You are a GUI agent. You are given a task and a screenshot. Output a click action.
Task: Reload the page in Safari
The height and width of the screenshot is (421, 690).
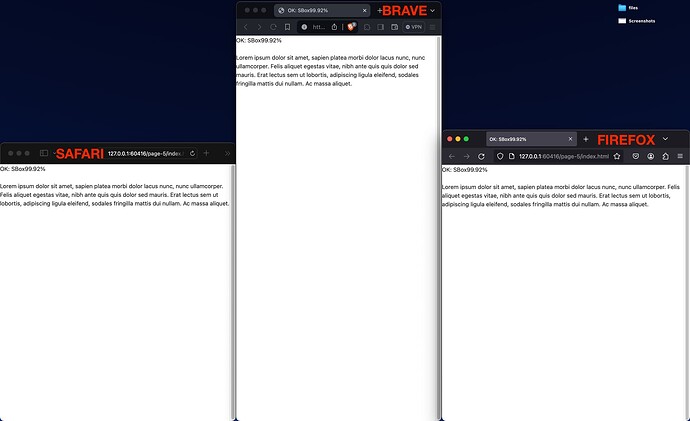[x=192, y=154]
